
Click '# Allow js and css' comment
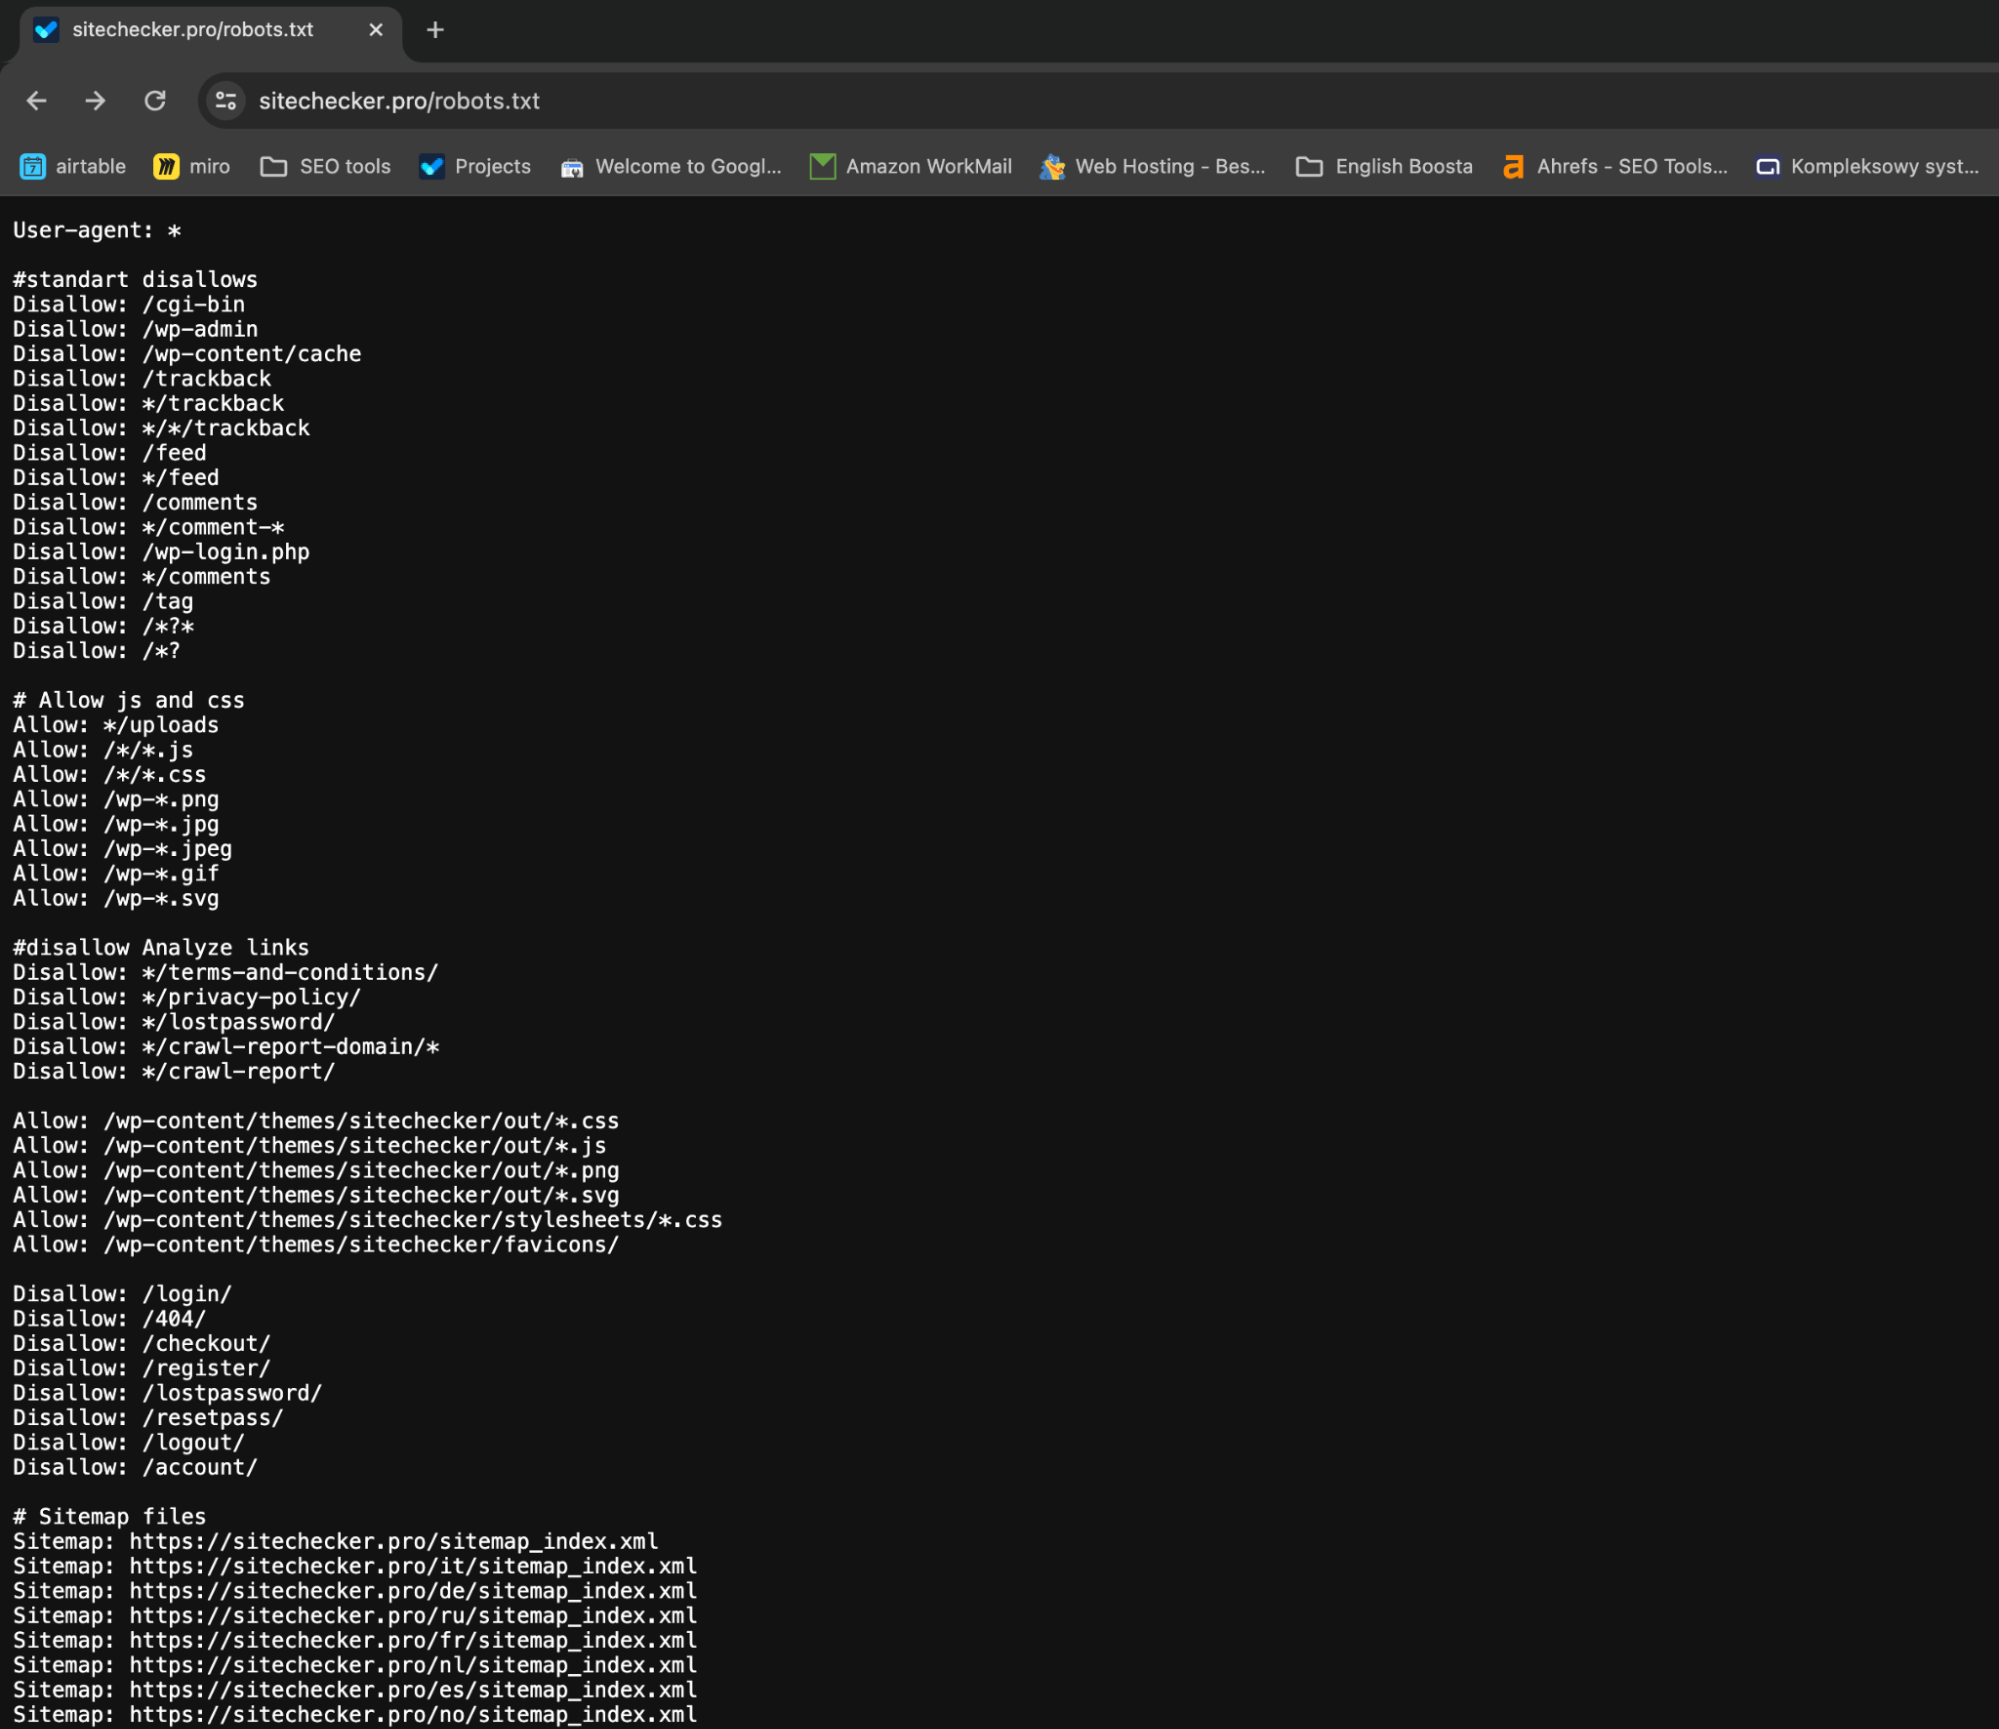click(x=129, y=701)
